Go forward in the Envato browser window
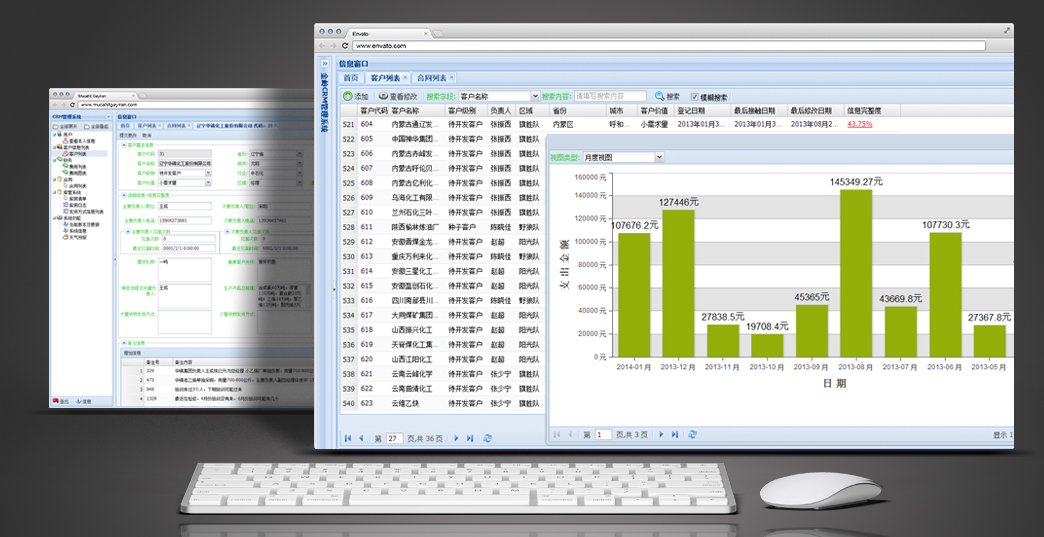 click(x=334, y=46)
